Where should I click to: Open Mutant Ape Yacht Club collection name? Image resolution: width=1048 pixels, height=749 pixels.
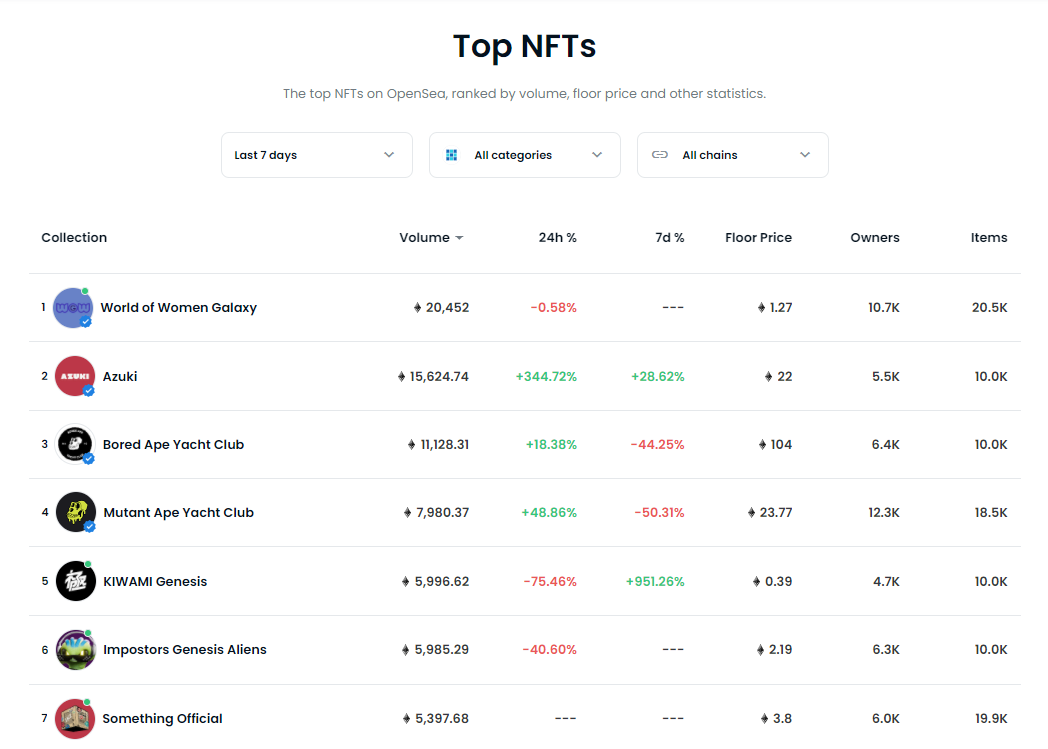click(x=178, y=513)
